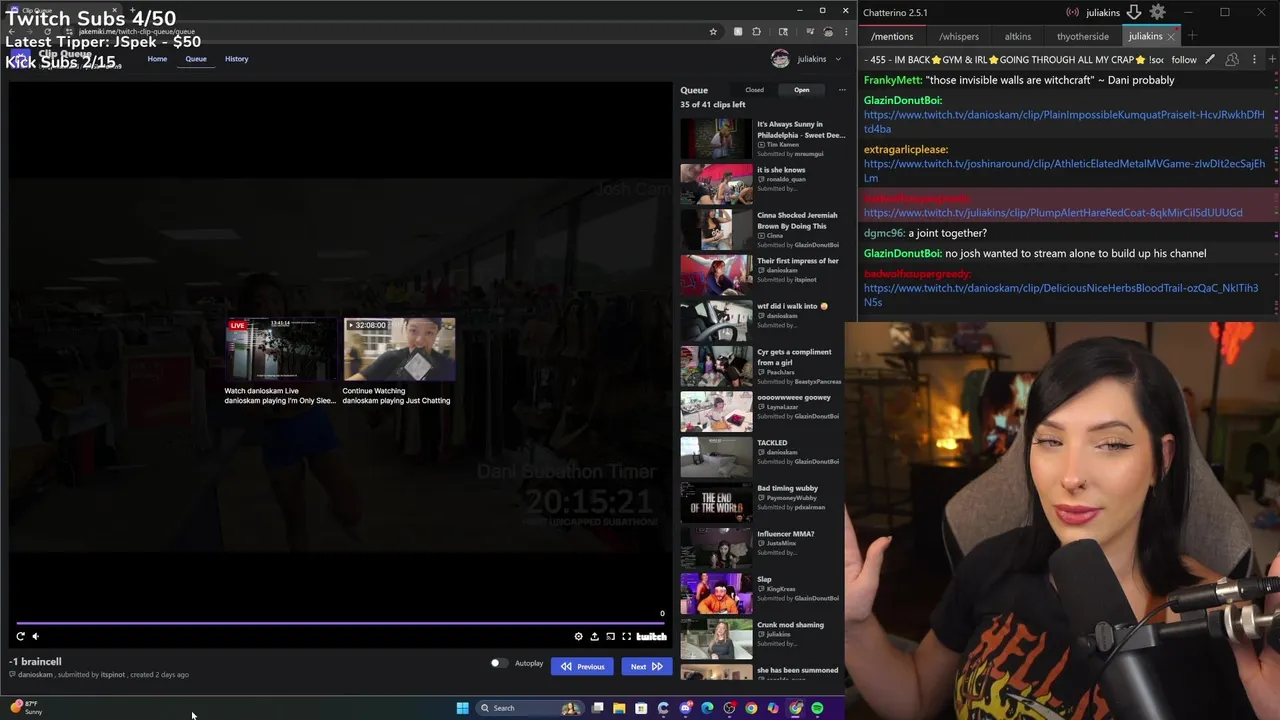The width and height of the screenshot is (1280, 720).
Task: Click the taskbar Search box
Action: 530,708
